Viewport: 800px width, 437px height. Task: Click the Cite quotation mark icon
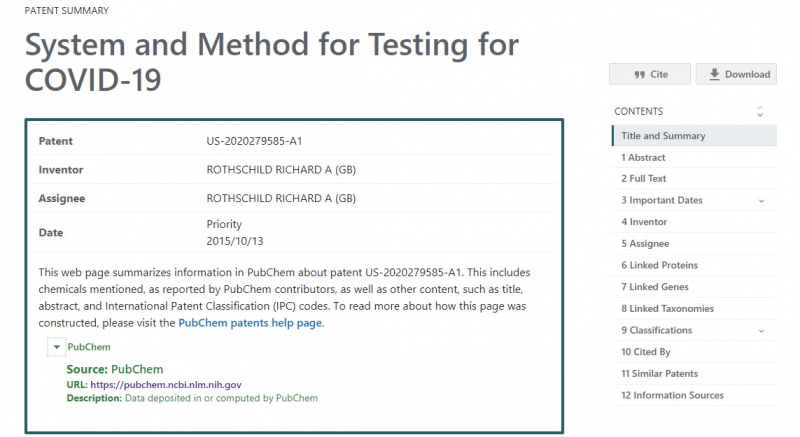(x=639, y=74)
